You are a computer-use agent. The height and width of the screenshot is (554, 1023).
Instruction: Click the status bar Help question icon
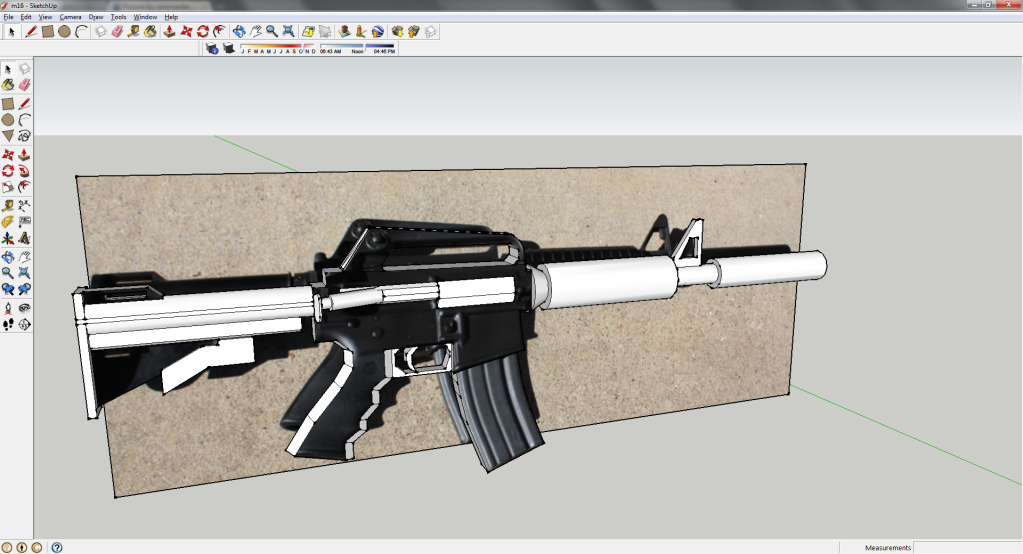(57, 547)
